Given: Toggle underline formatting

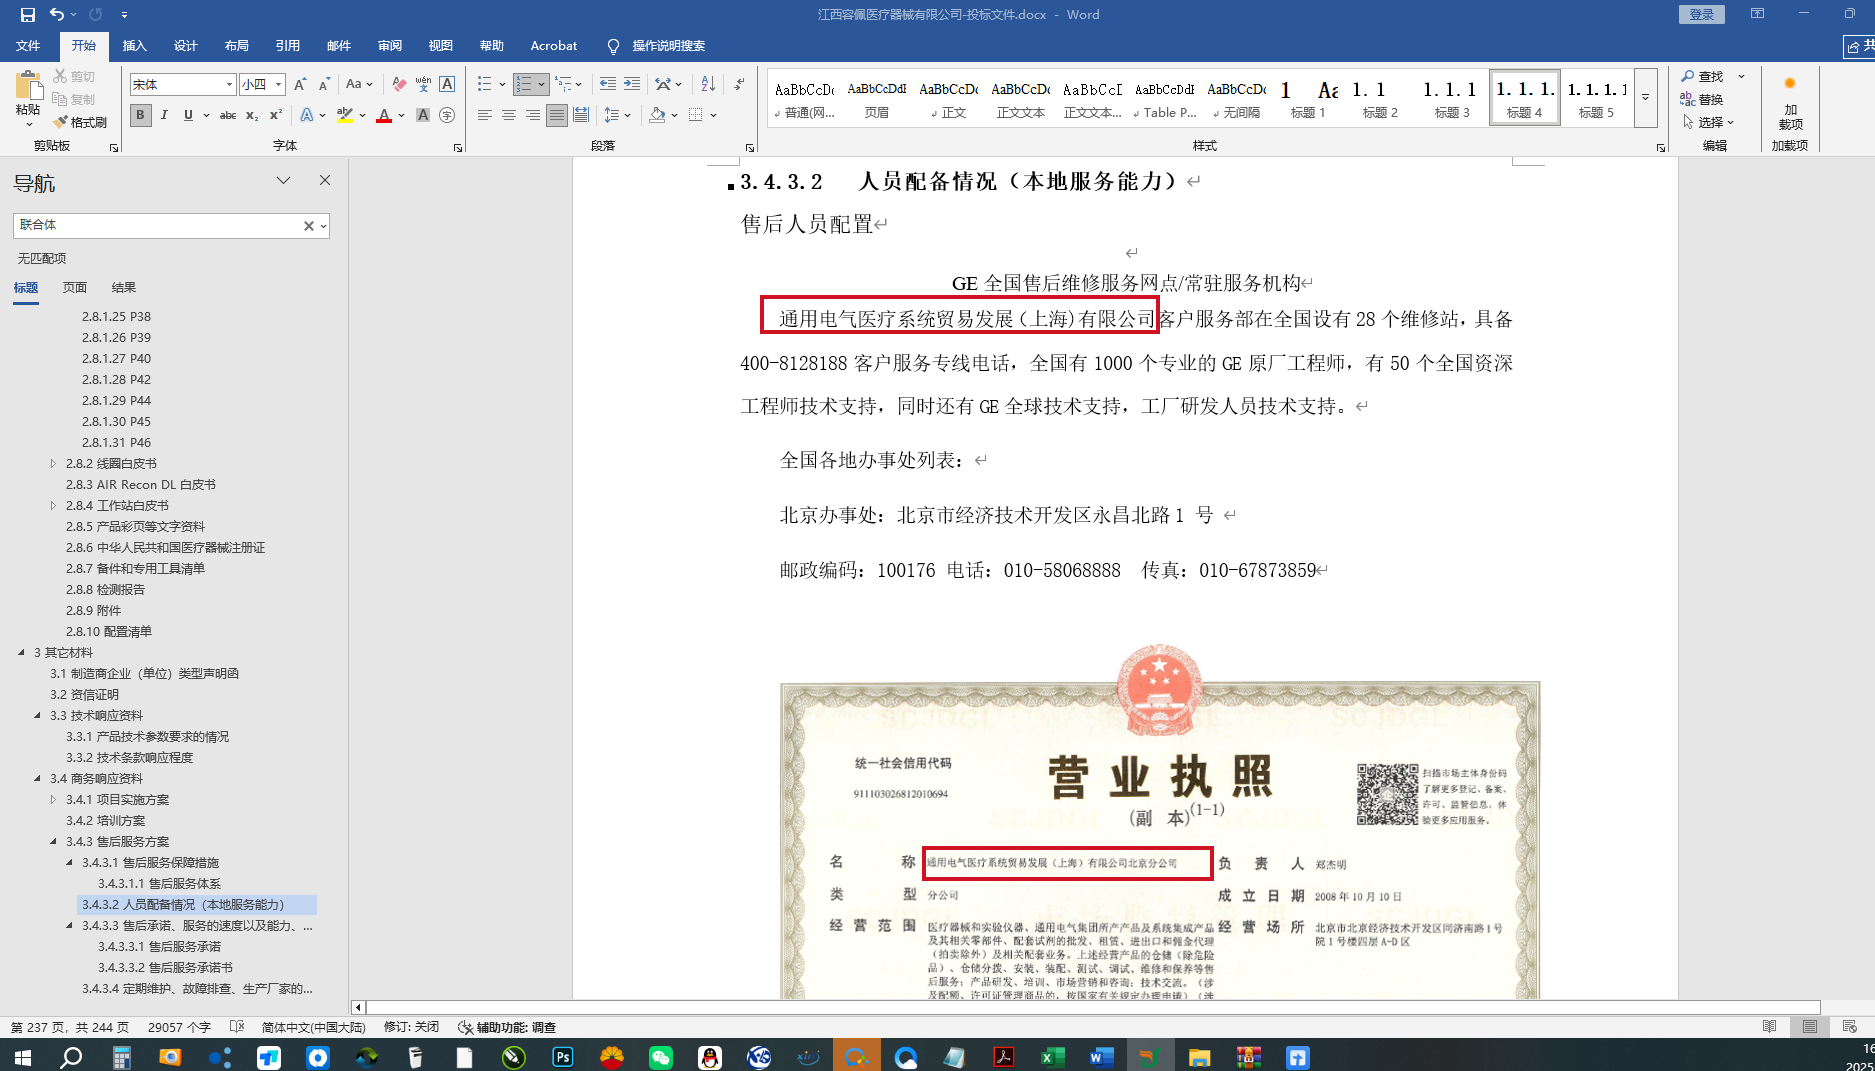Looking at the screenshot, I should [x=188, y=116].
